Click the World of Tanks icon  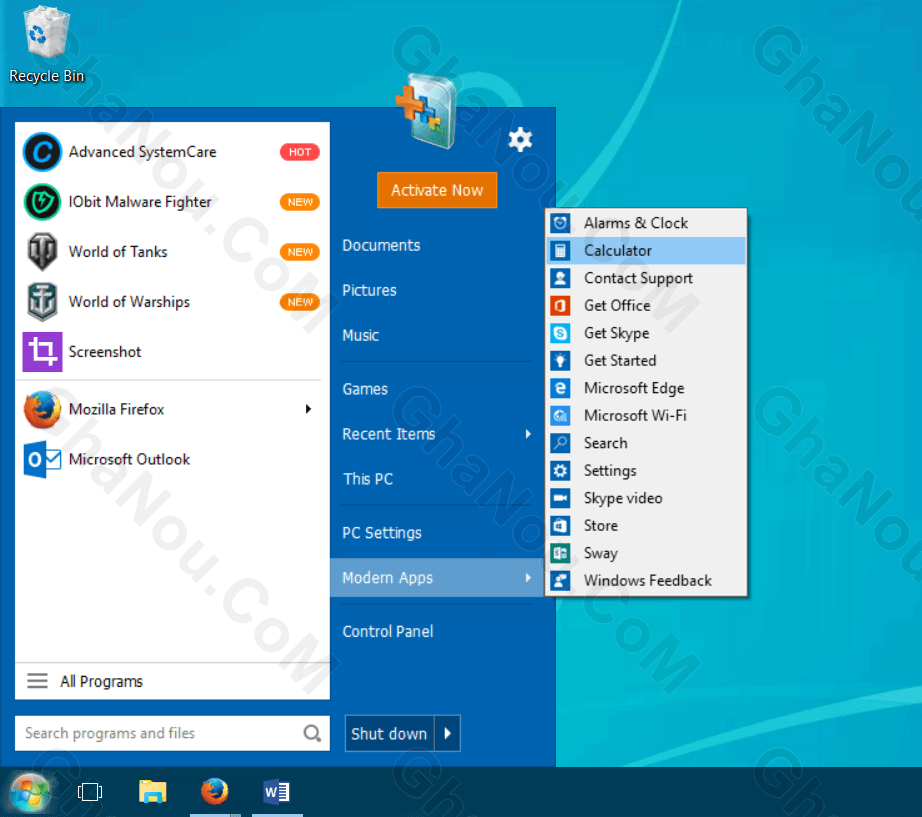click(x=42, y=252)
